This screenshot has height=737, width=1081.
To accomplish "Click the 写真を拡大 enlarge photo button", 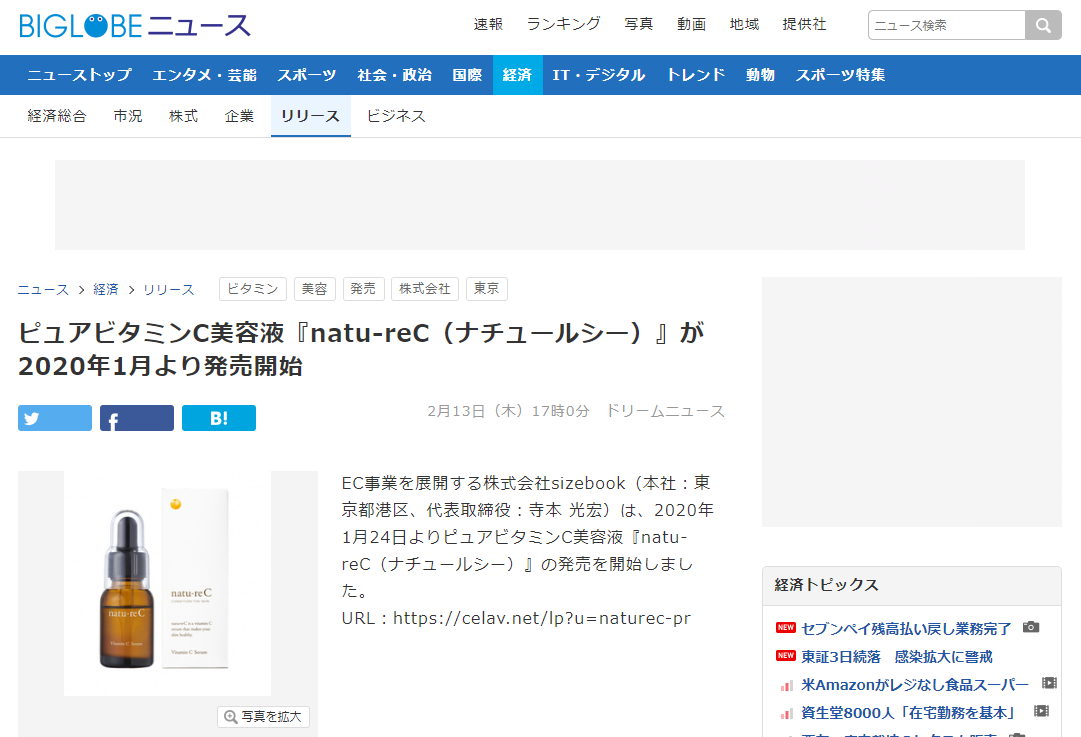I will [263, 717].
